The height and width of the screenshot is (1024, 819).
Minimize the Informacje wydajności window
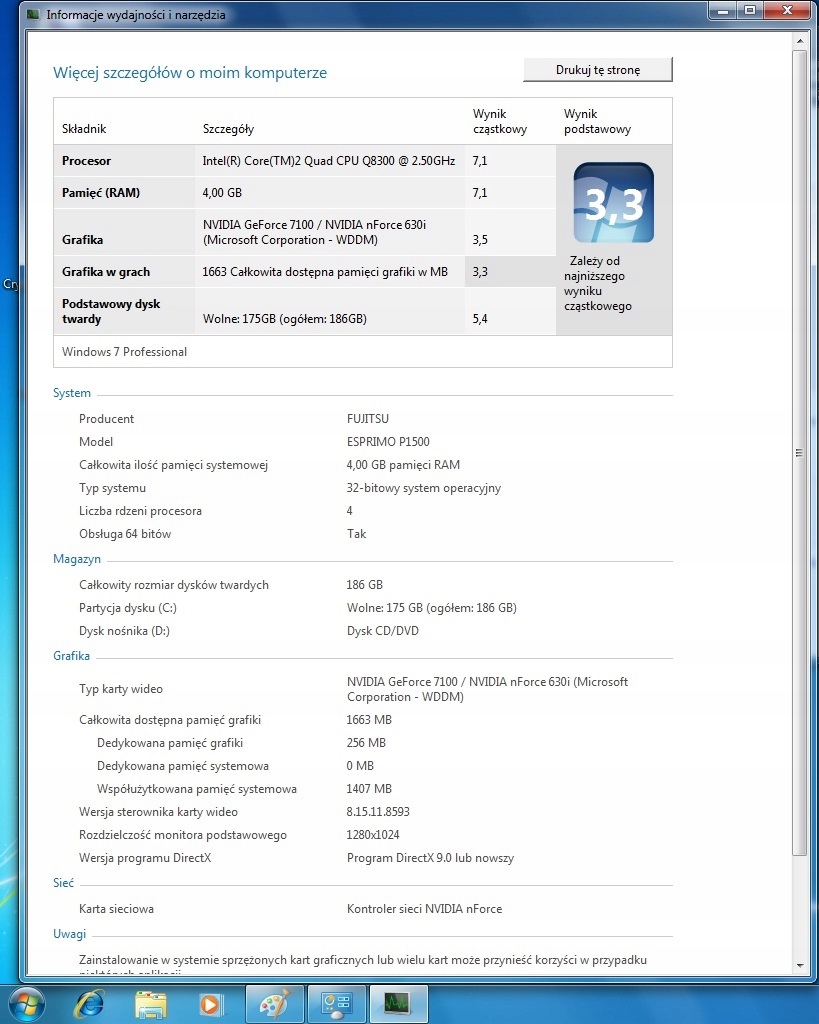coord(723,10)
